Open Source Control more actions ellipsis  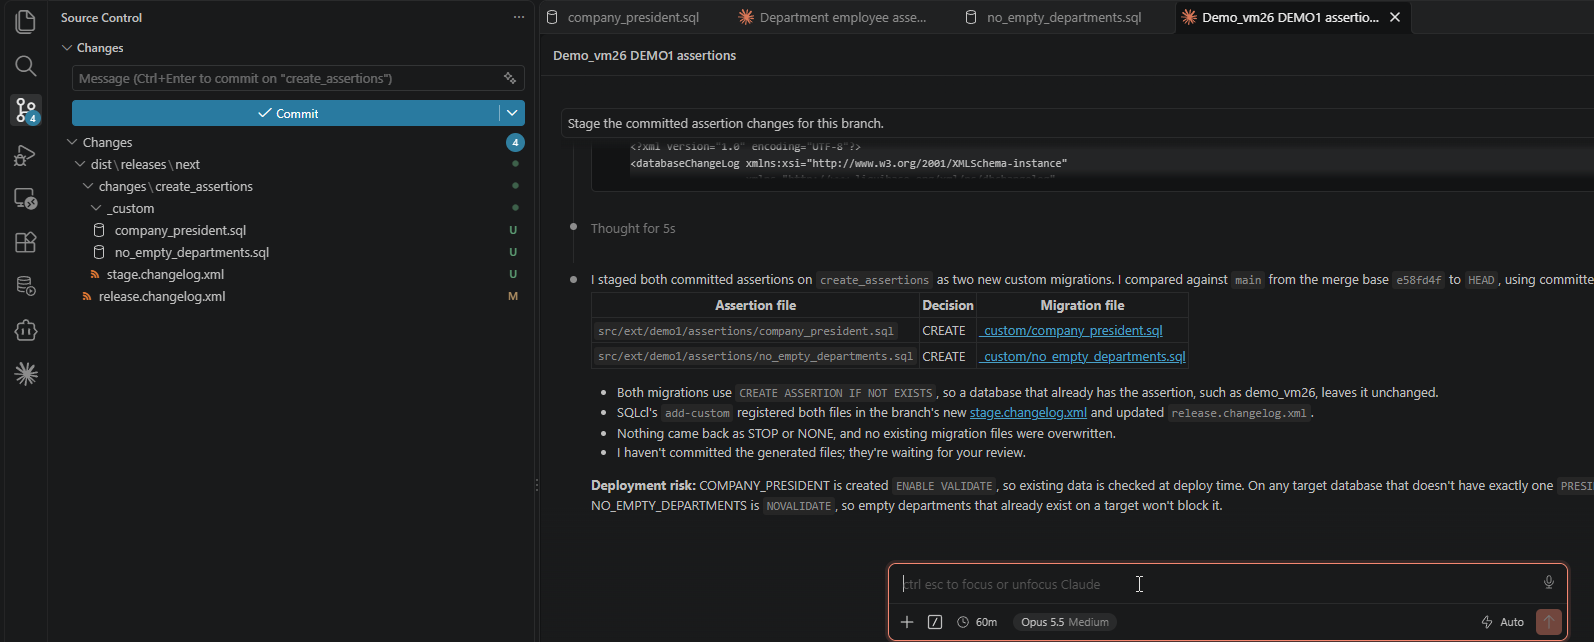518,17
